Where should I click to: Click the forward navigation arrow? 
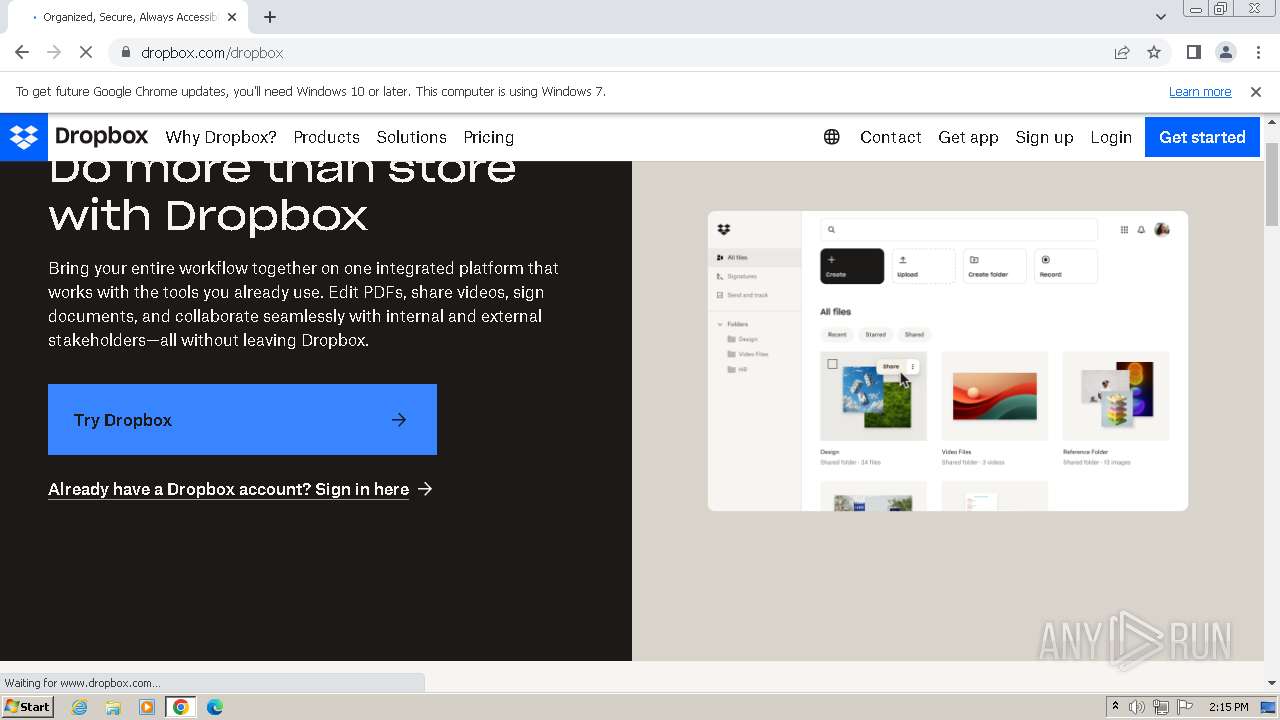tap(54, 52)
